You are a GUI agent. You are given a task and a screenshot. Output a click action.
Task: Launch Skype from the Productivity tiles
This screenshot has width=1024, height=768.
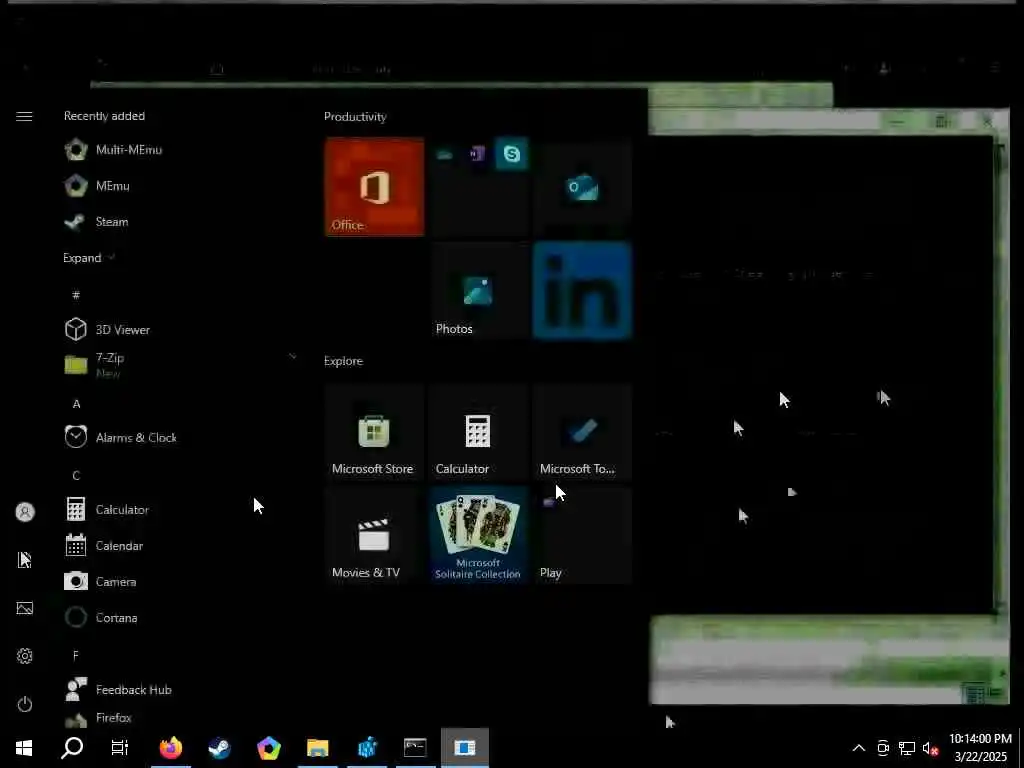[511, 154]
